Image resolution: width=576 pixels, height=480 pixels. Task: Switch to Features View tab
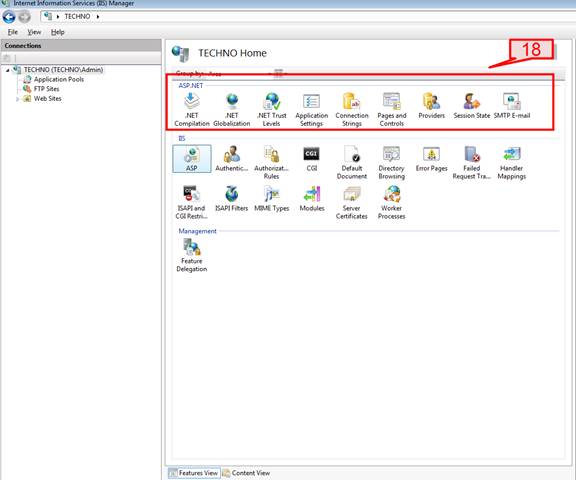pos(194,473)
